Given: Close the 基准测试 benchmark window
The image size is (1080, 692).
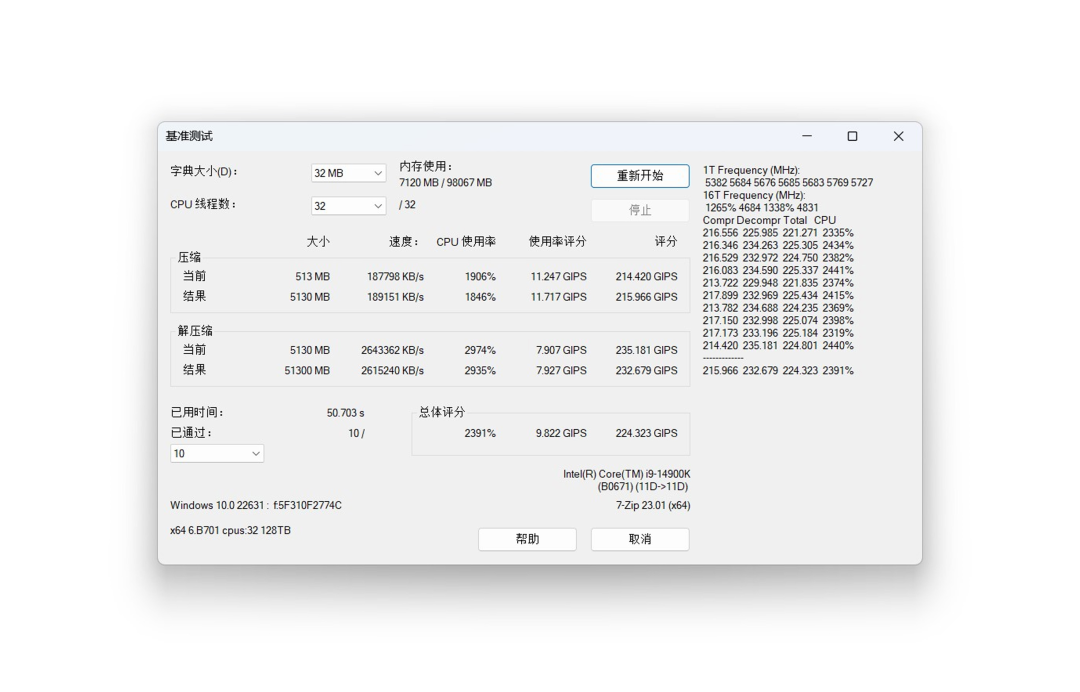Looking at the screenshot, I should (898, 136).
